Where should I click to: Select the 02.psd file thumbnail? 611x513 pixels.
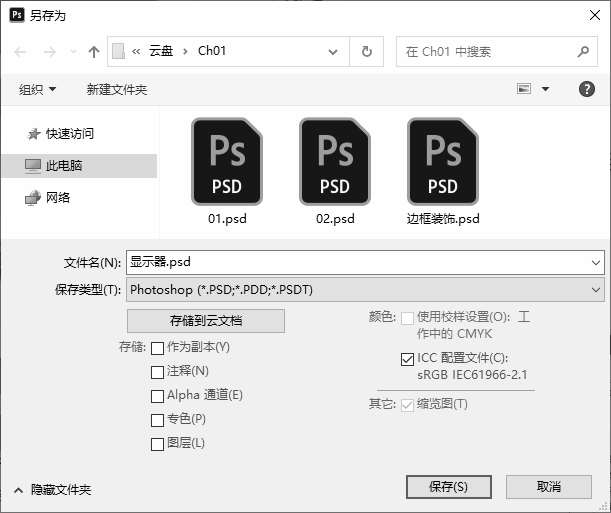335,162
